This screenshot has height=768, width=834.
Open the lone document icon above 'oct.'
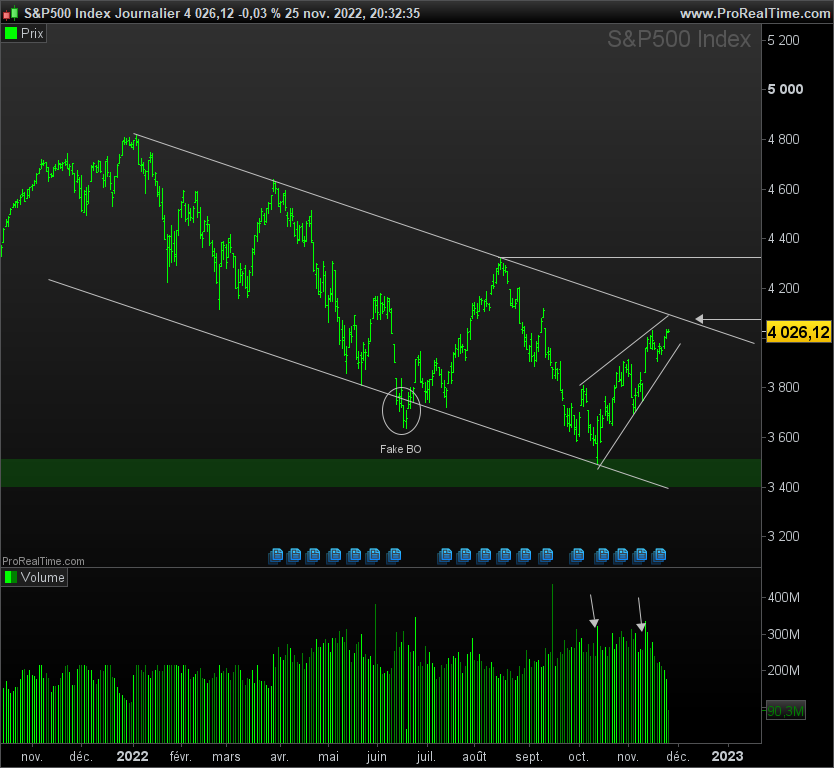click(577, 556)
